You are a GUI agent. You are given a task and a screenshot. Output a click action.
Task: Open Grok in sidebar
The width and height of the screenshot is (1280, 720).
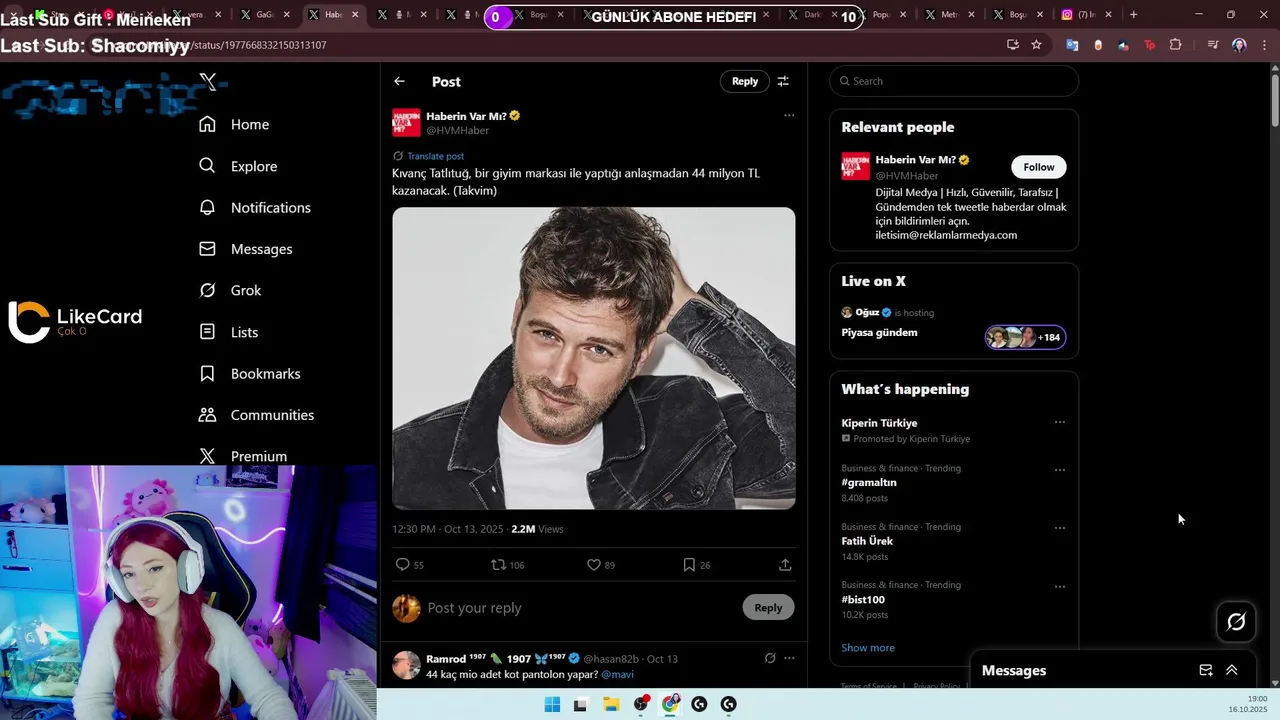[230, 290]
